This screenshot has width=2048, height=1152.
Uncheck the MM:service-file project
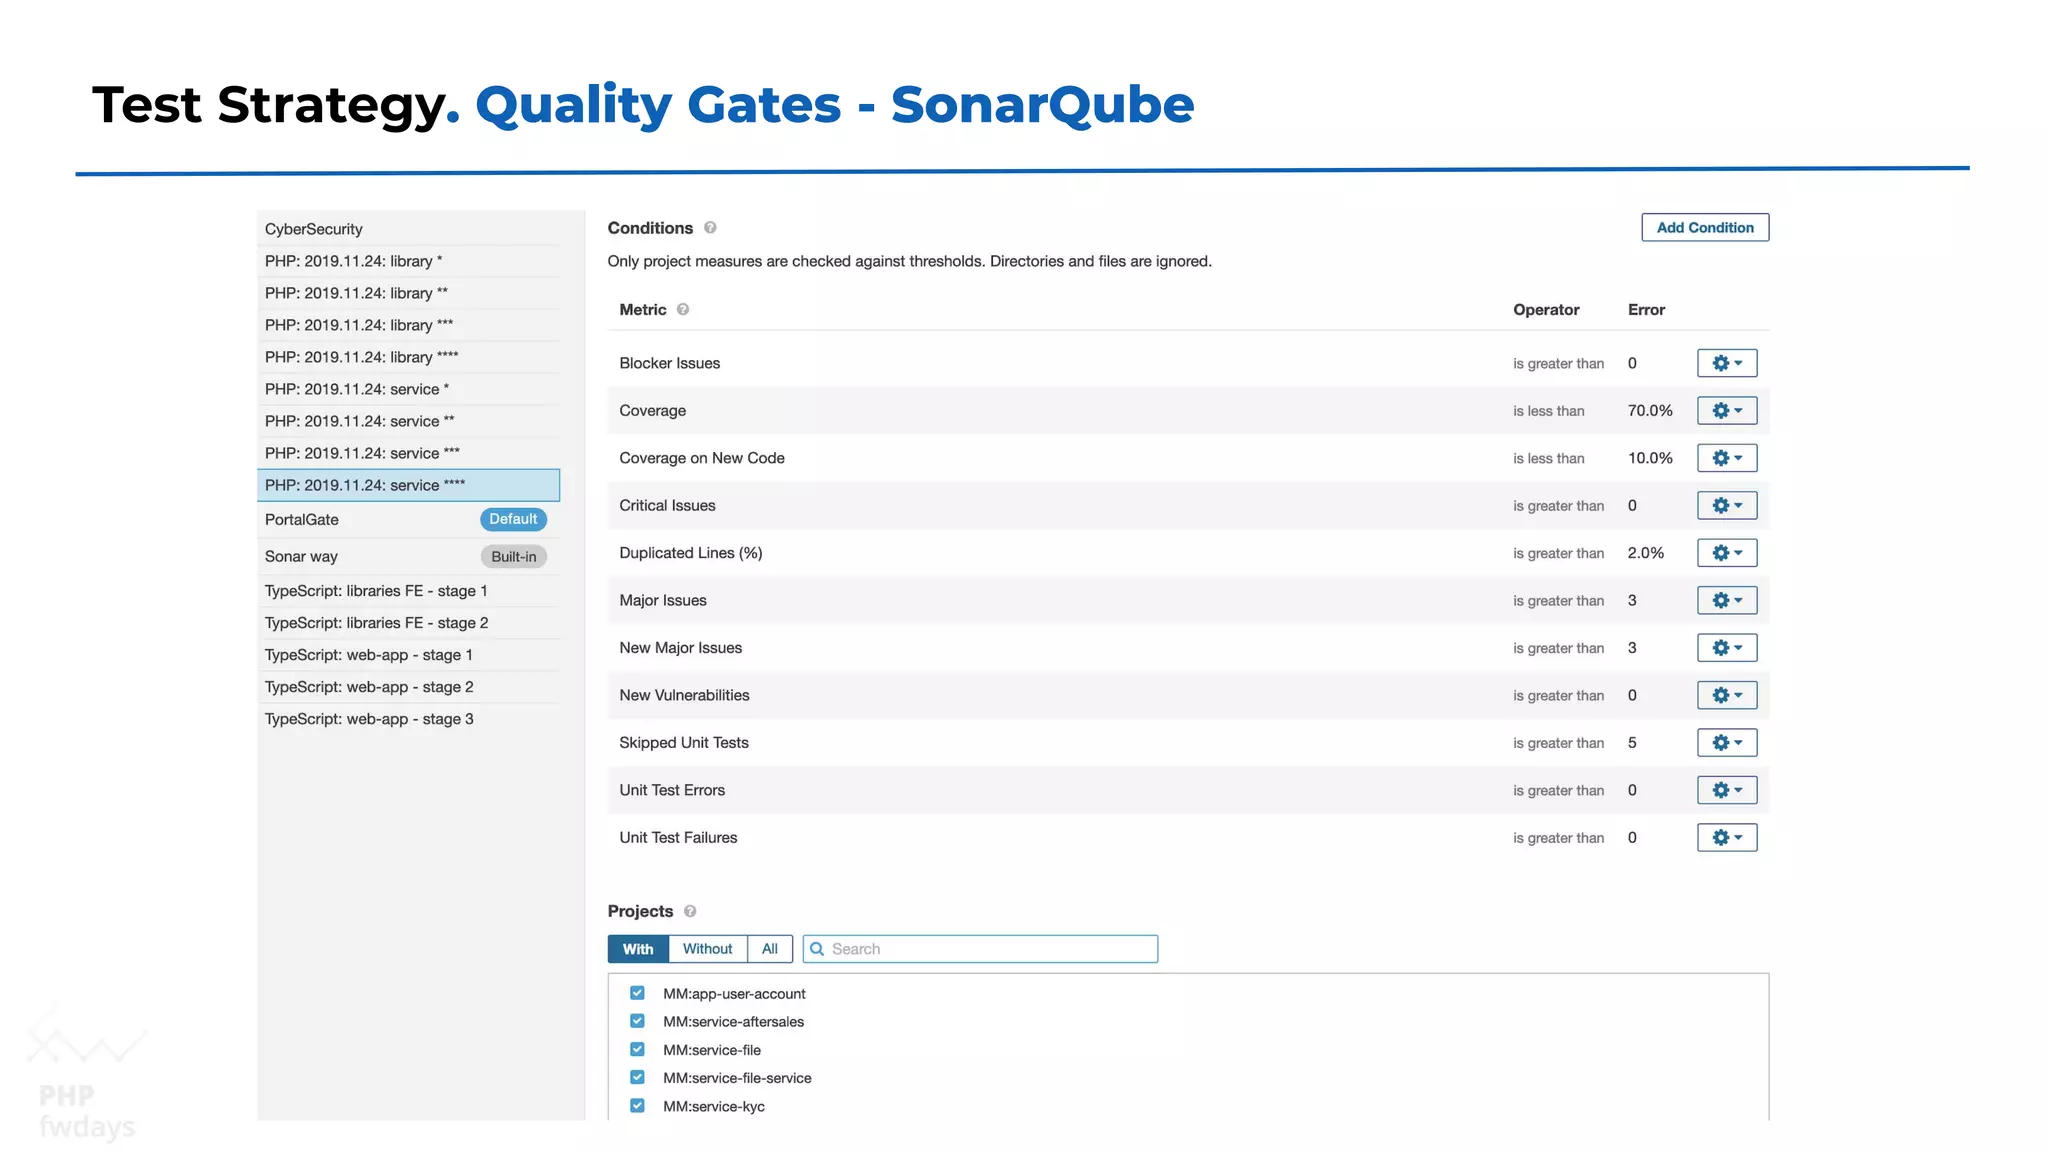(637, 1049)
